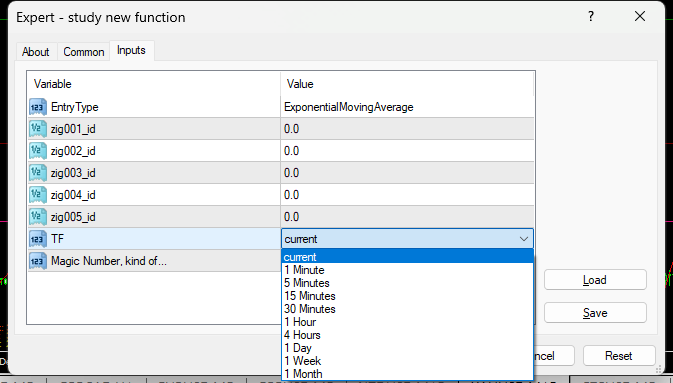673x383 pixels.
Task: Select the zig004_id variable name
Action: [x=73, y=195]
